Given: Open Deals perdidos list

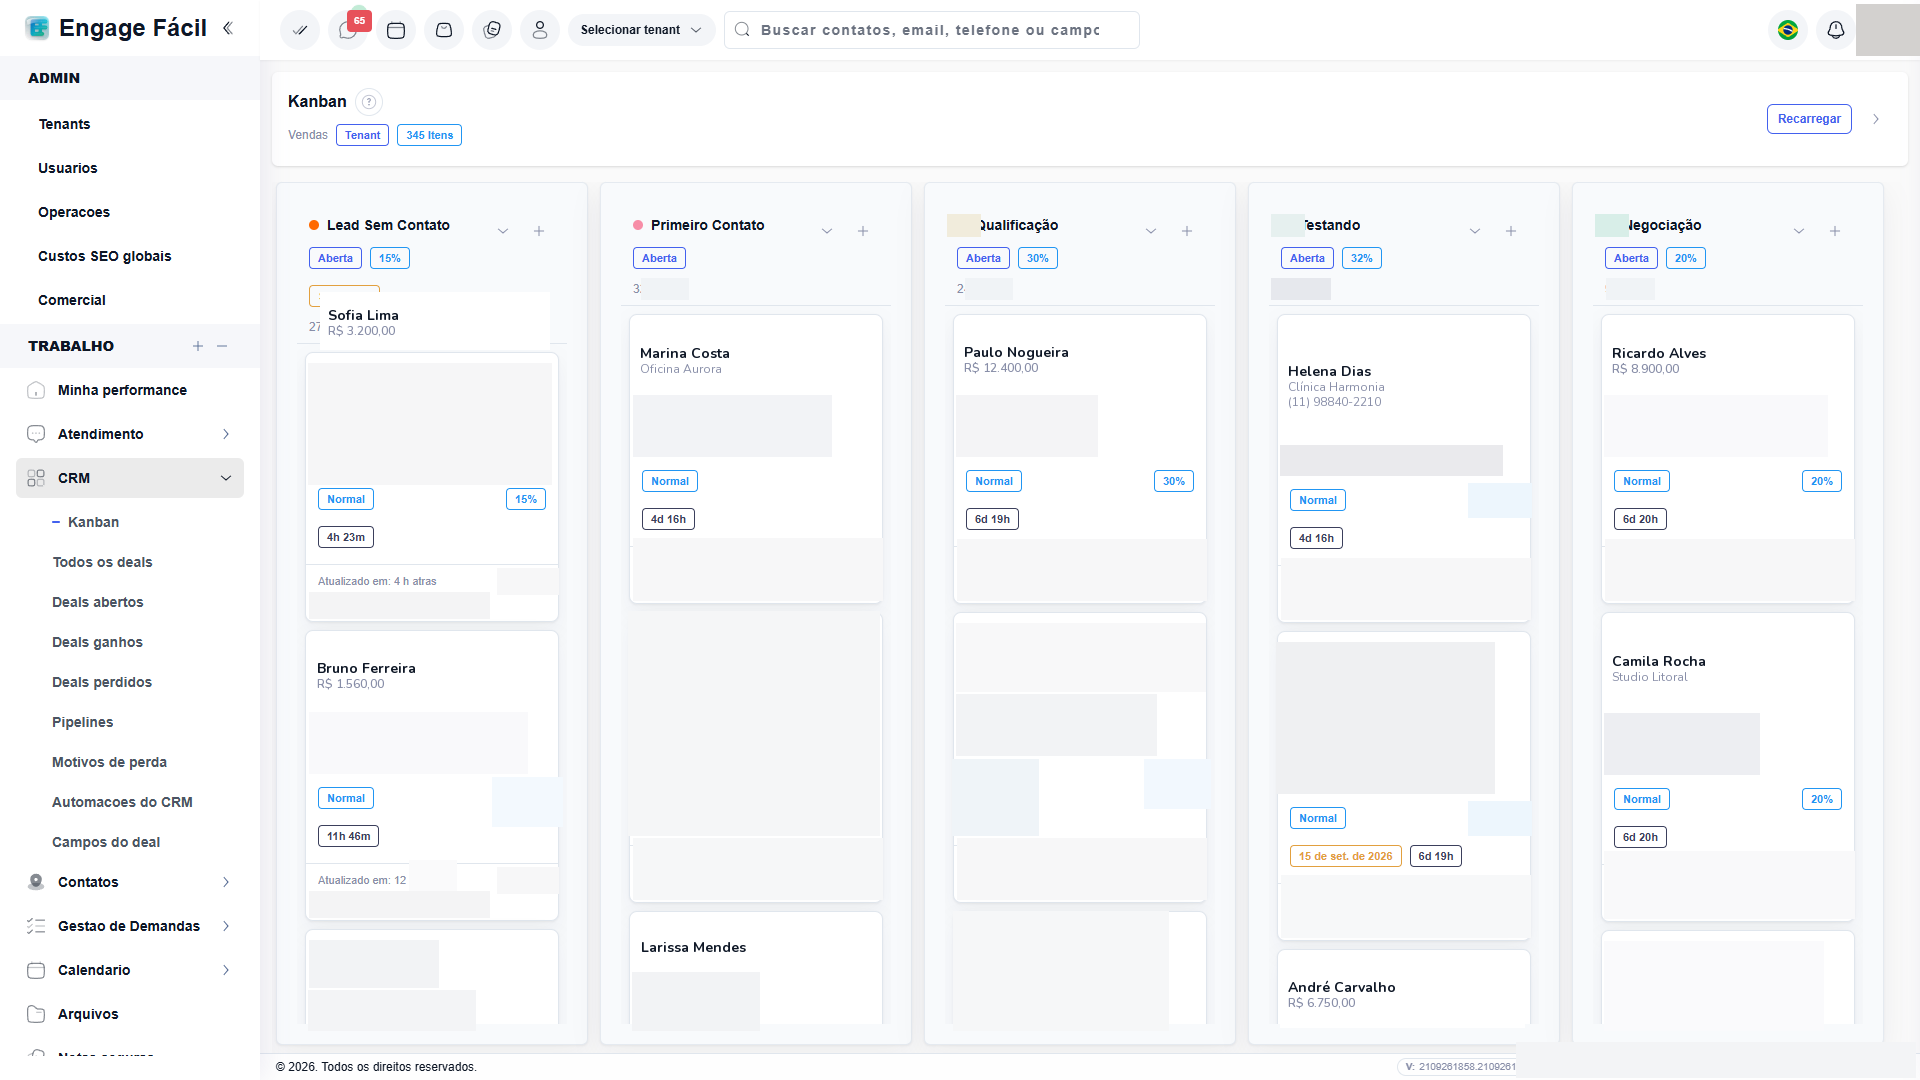Looking at the screenshot, I should coord(102,682).
